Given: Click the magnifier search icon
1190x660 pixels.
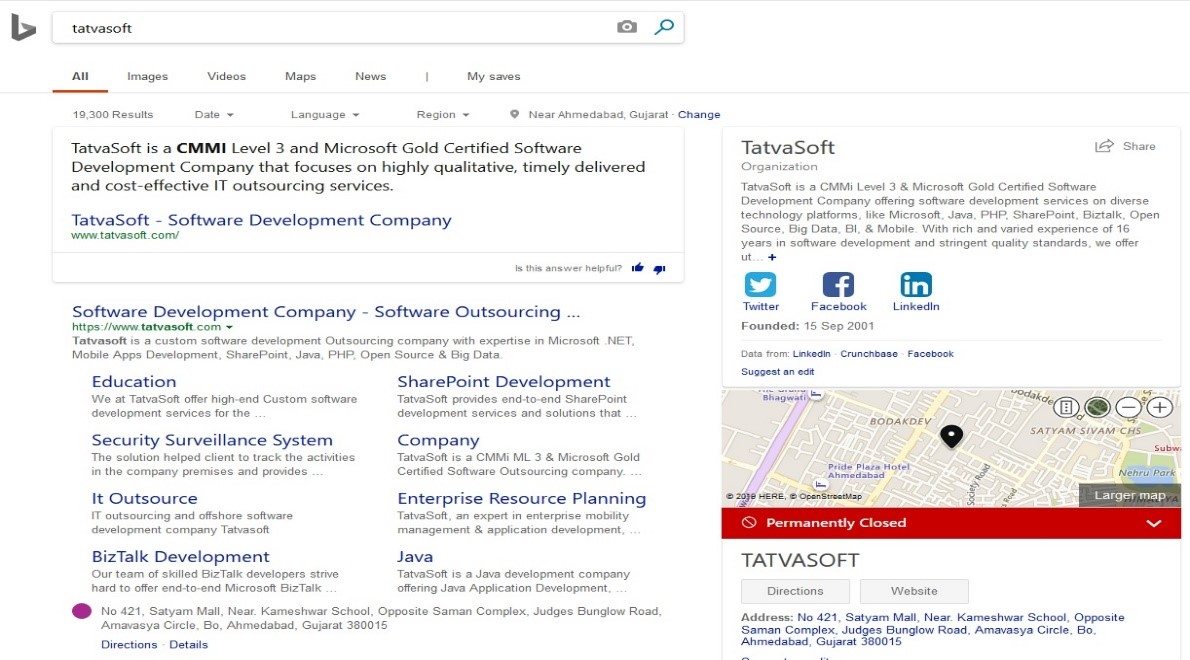Looking at the screenshot, I should coord(664,27).
